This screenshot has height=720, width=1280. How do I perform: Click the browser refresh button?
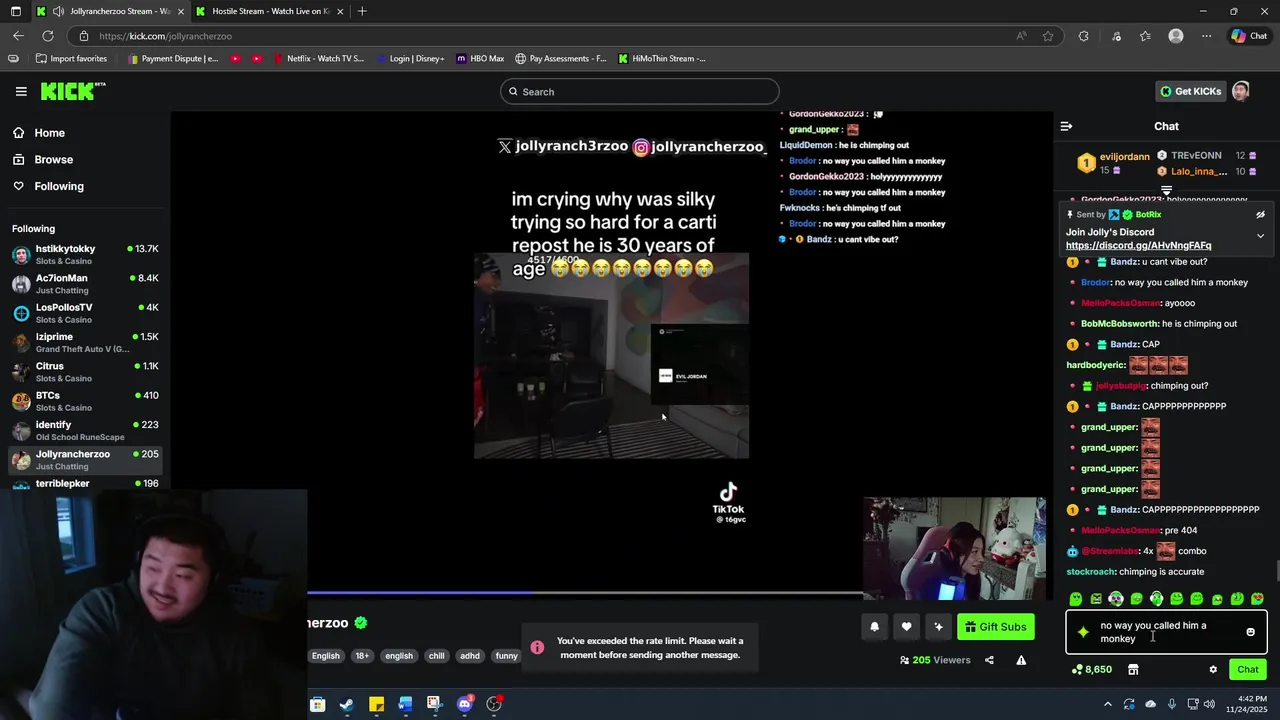[47, 36]
